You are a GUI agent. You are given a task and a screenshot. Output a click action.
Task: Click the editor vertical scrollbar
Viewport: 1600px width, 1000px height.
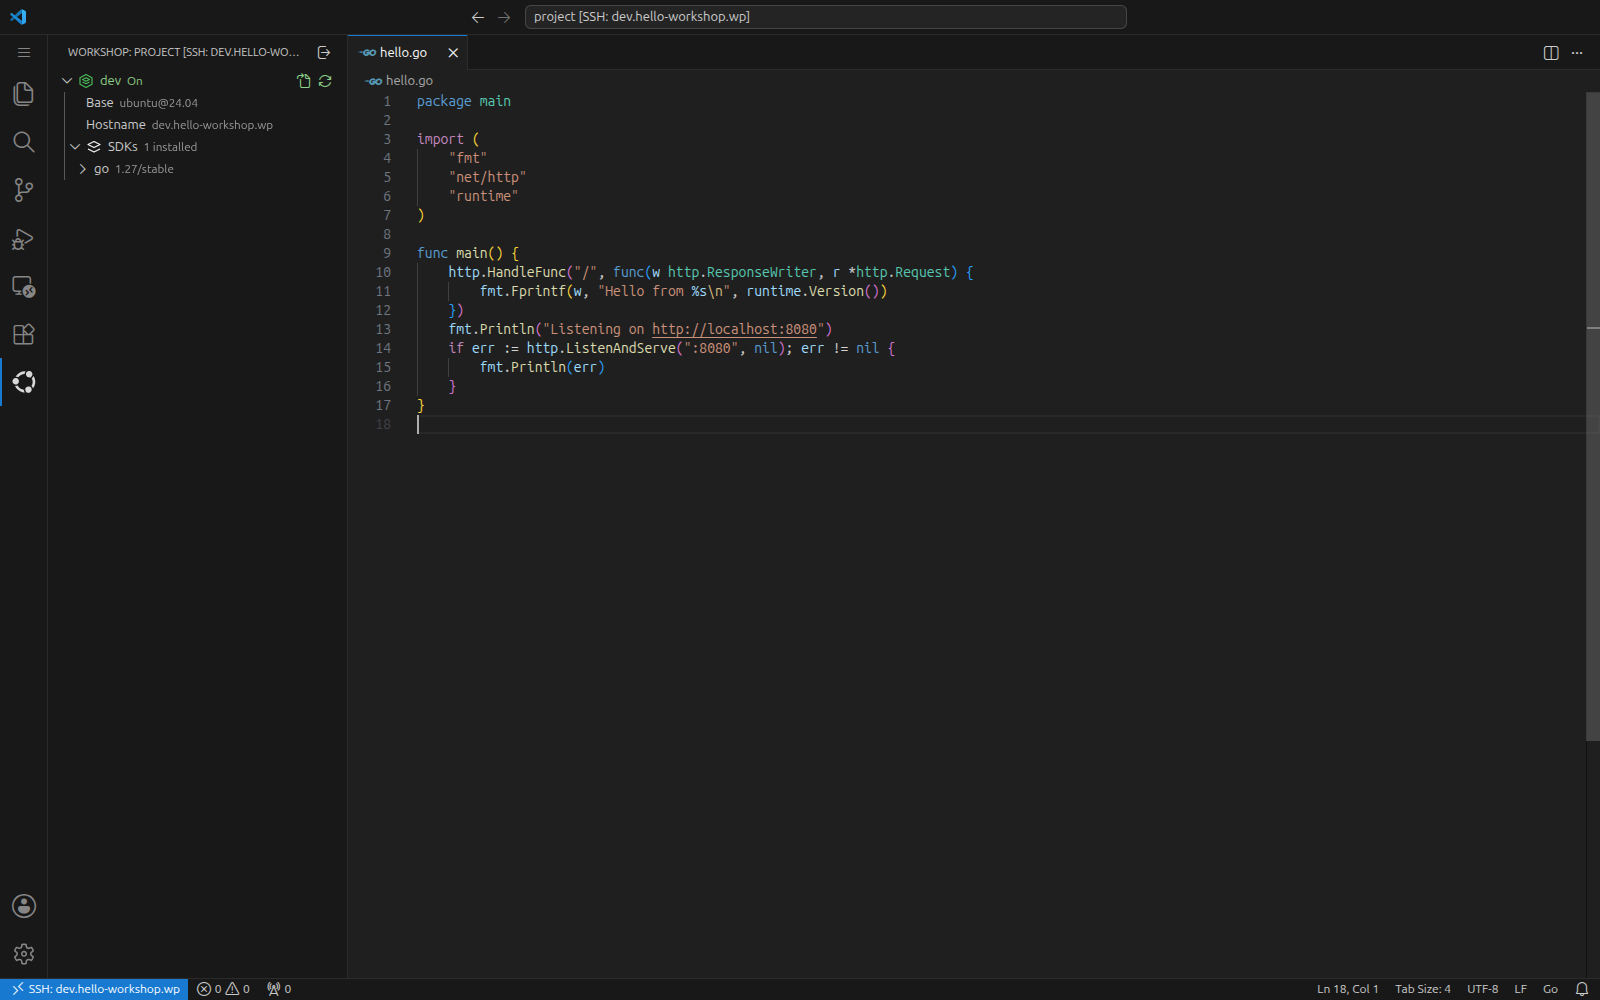(x=1593, y=416)
